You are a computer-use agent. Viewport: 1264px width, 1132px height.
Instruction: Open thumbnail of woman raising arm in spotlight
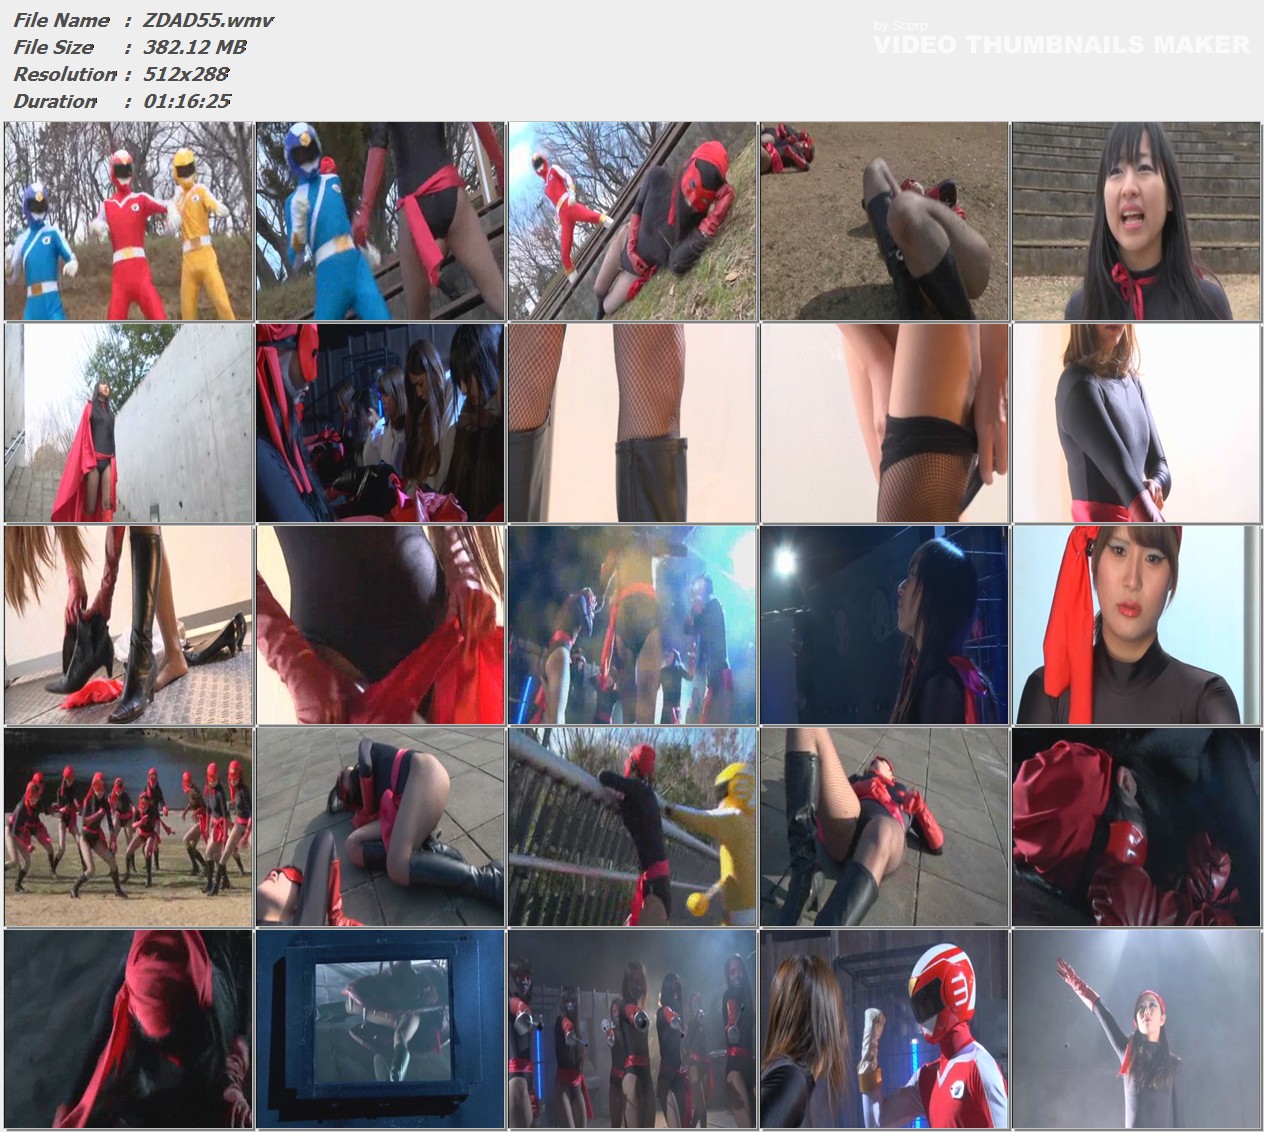point(1136,1029)
